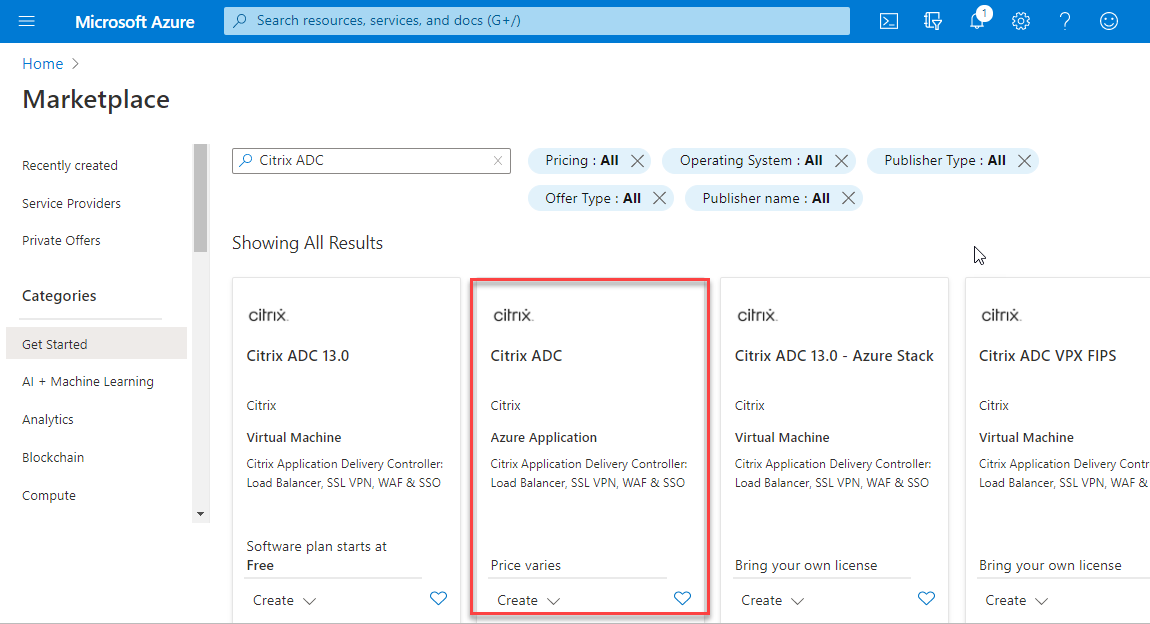Favorite Citrix ADC 13.0 - Azure Stack heart
1150x624 pixels.
point(926,598)
